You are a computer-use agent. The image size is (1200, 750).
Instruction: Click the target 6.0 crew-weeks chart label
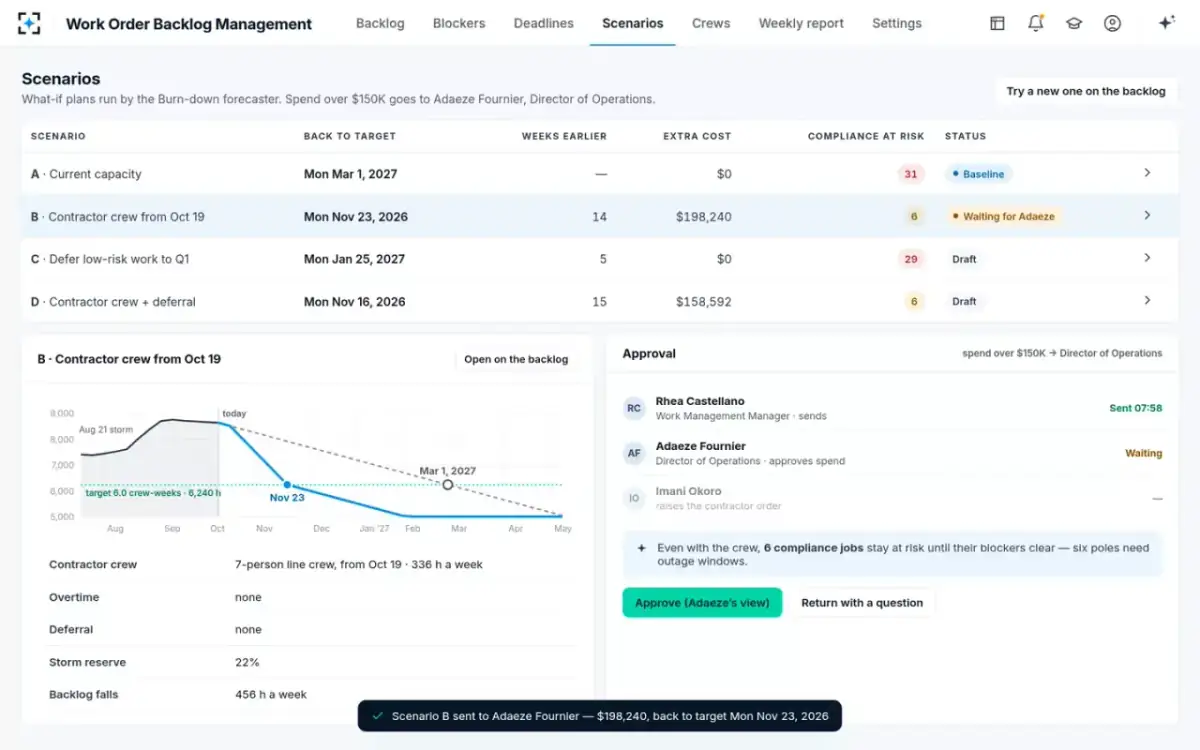pyautogui.click(x=153, y=492)
